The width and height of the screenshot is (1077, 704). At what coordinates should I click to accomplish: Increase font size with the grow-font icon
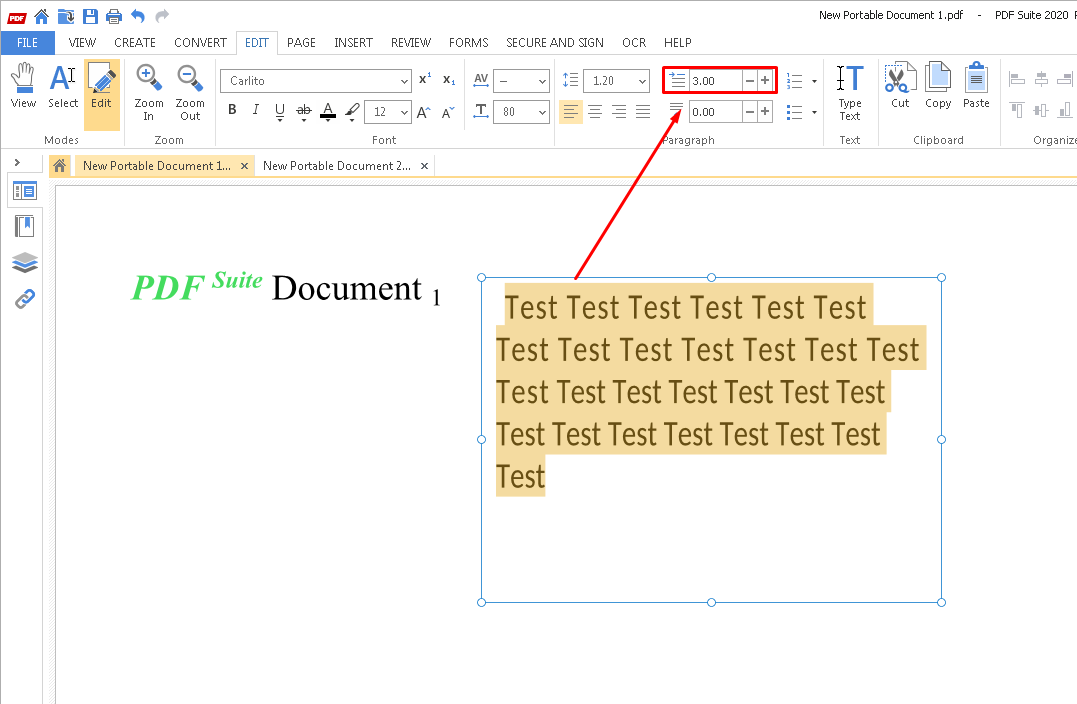pyautogui.click(x=424, y=112)
